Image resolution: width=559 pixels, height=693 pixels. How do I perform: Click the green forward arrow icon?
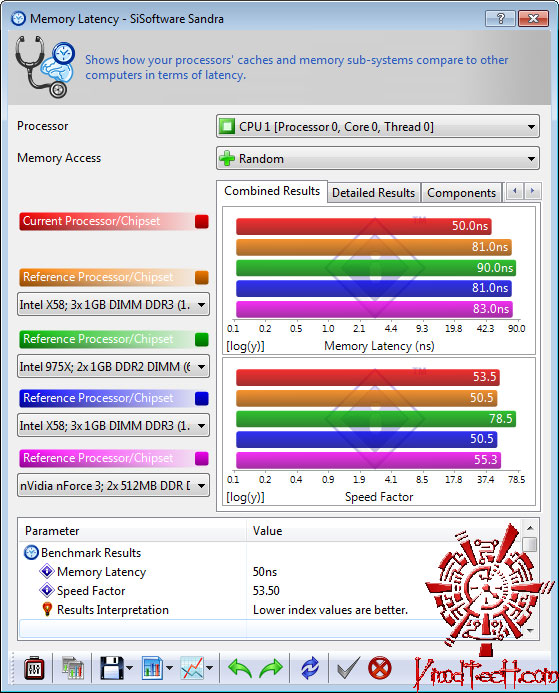tap(270, 668)
